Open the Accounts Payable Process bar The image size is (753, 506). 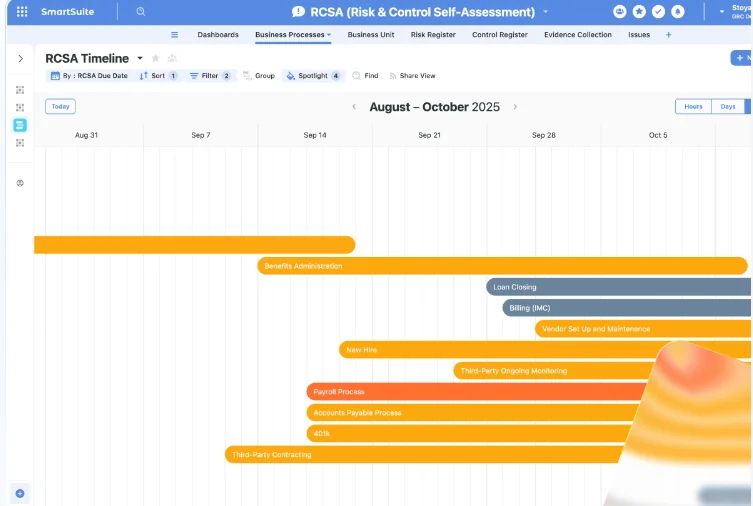473,413
